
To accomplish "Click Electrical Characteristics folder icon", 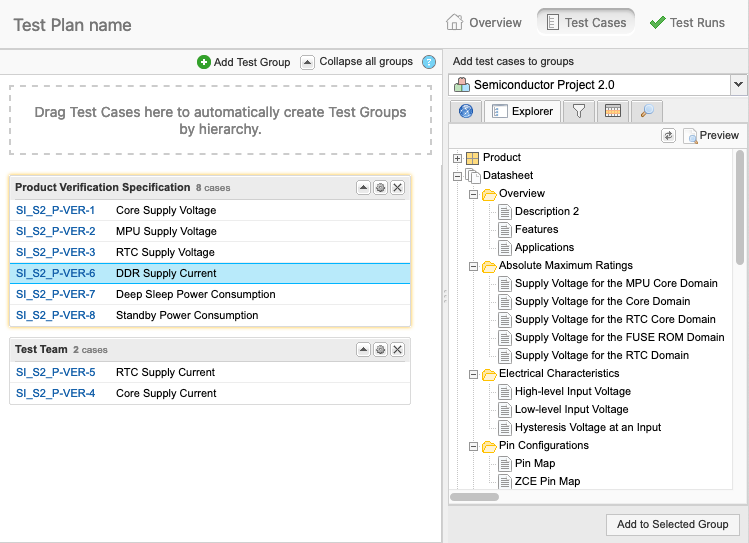I will click(489, 374).
